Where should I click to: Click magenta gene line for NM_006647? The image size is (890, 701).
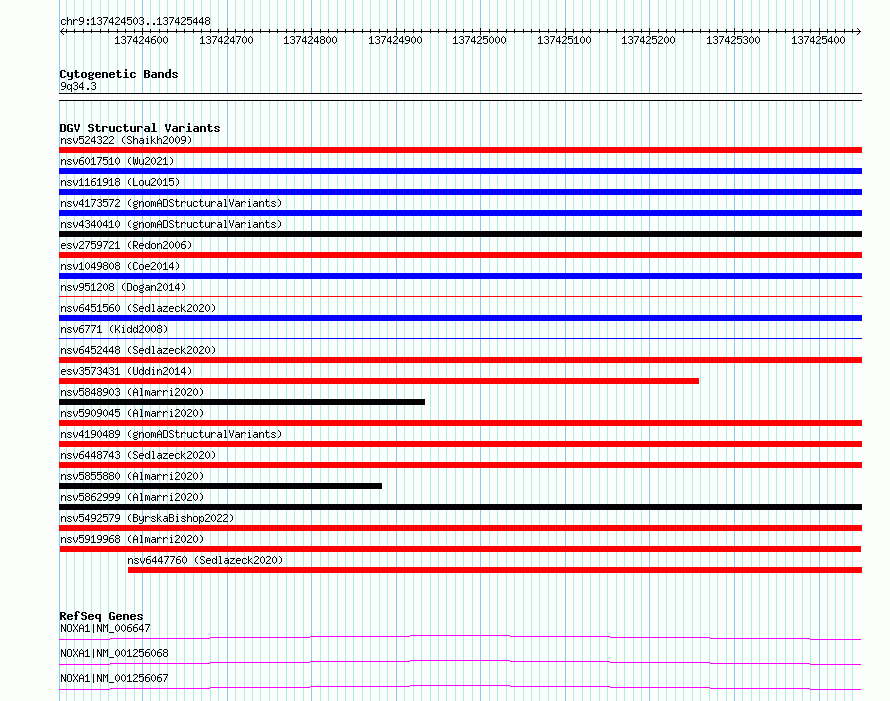click(x=460, y=638)
